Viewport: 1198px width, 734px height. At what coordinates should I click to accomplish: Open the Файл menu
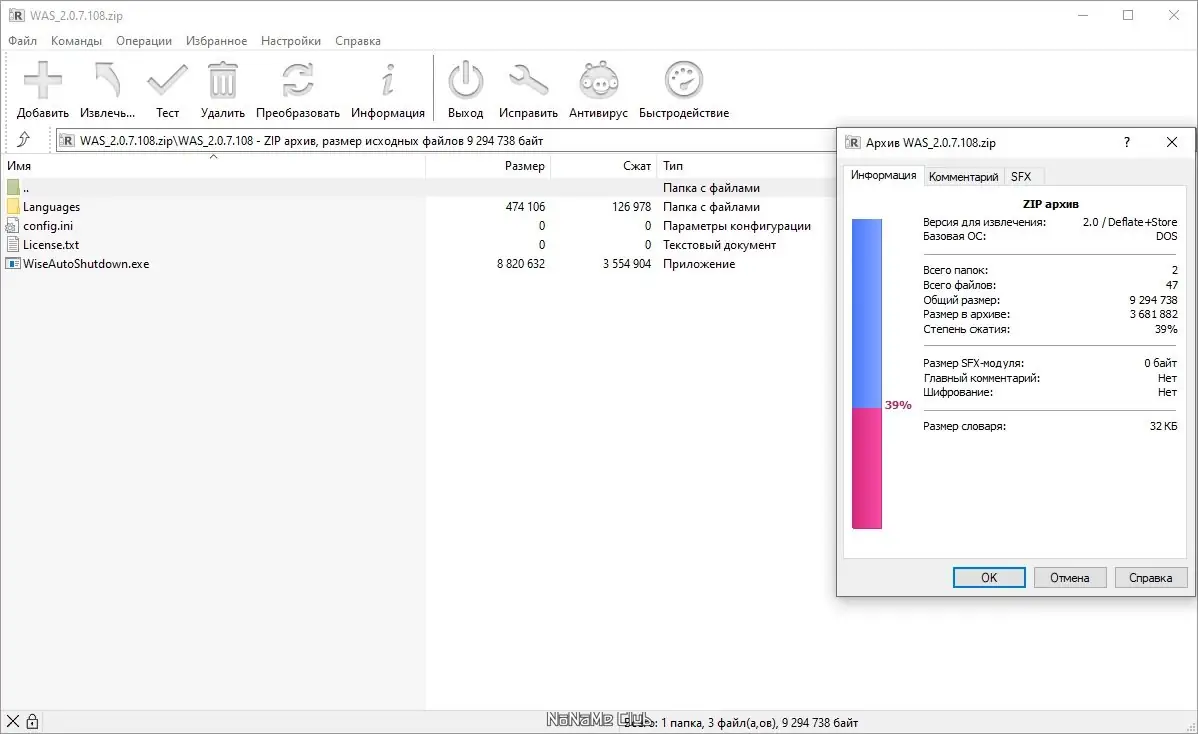(x=22, y=41)
